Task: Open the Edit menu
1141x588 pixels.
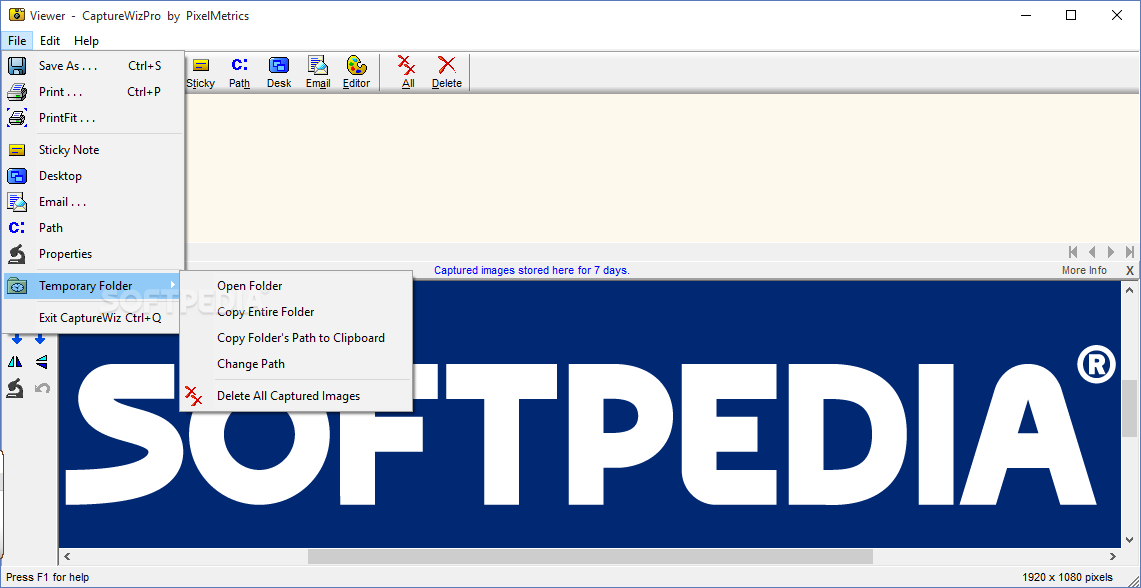Action: click(x=50, y=41)
